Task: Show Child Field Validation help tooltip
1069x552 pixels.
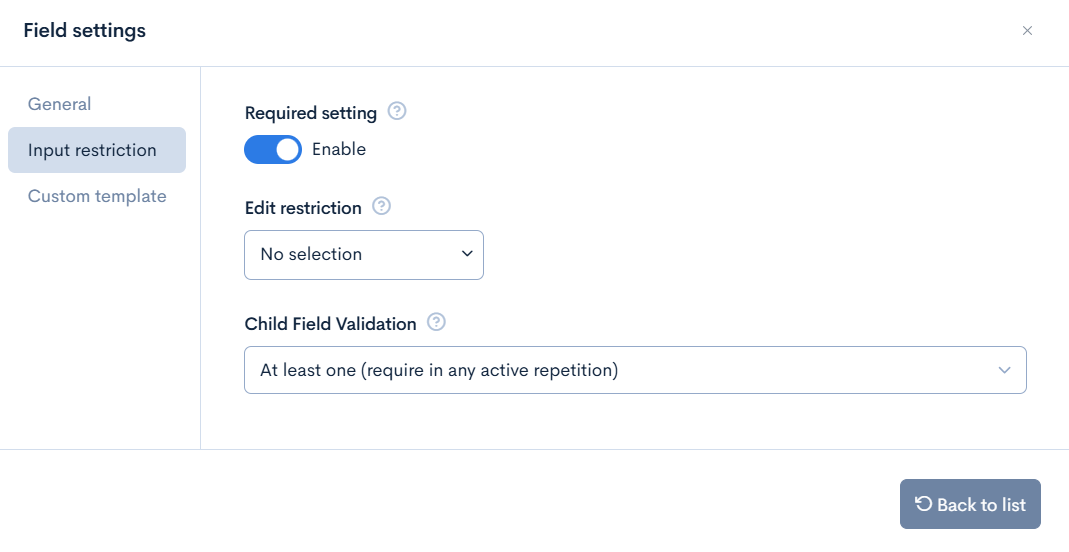Action: pos(436,322)
